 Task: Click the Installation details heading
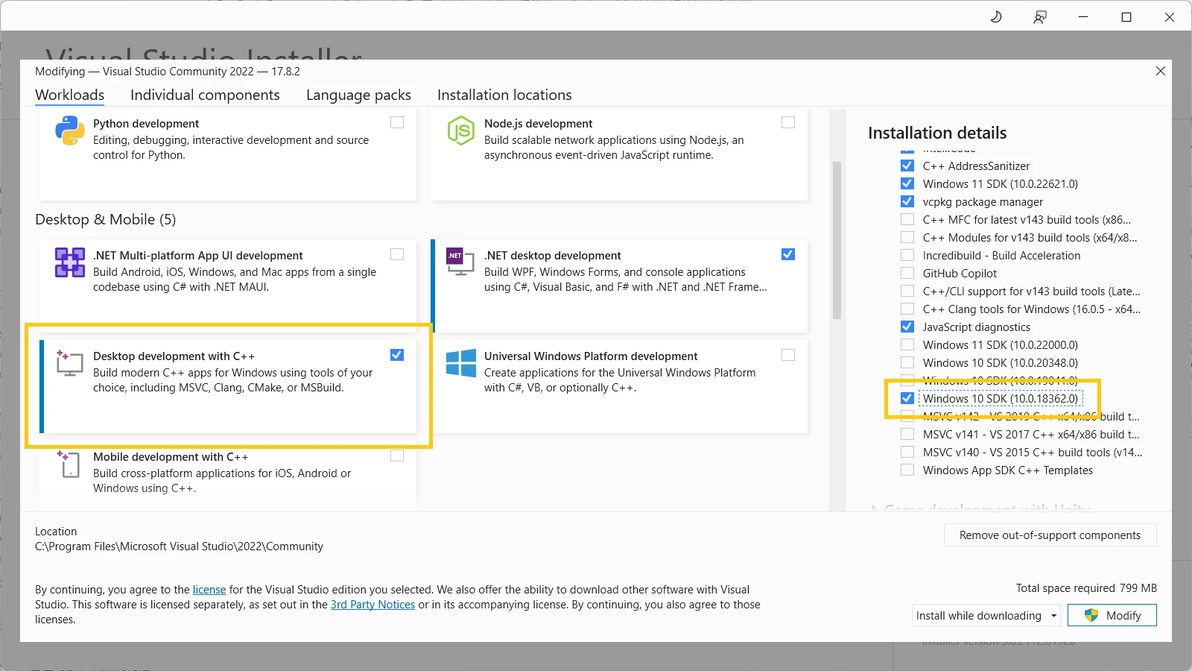point(937,133)
